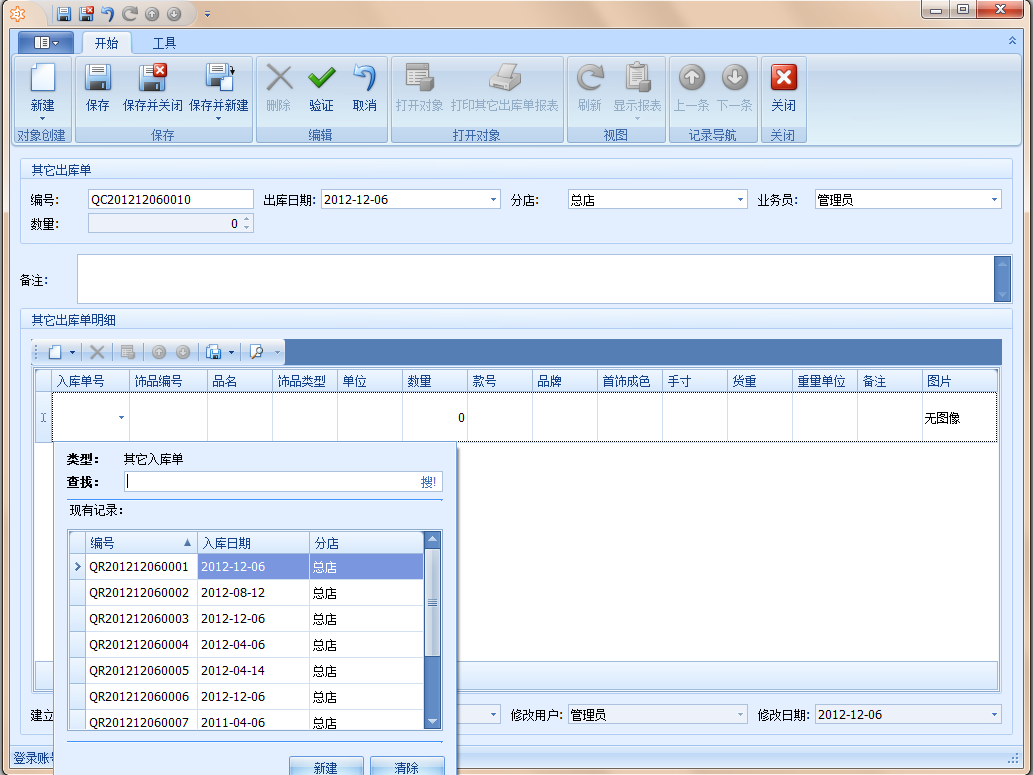Click lookup list scroll down arrow
The height and width of the screenshot is (775, 1033).
pyautogui.click(x=432, y=722)
